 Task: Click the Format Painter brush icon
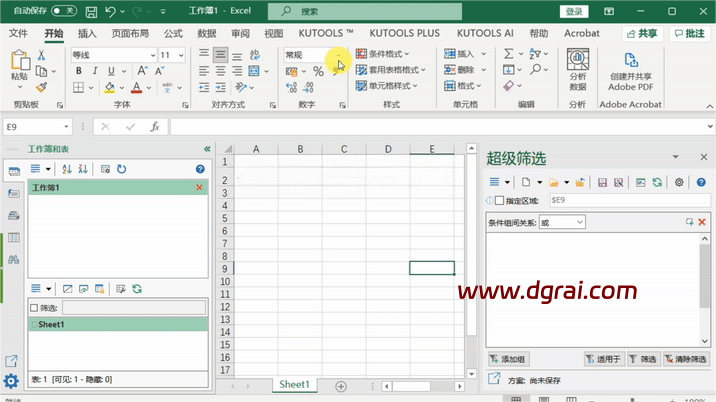click(x=42, y=87)
